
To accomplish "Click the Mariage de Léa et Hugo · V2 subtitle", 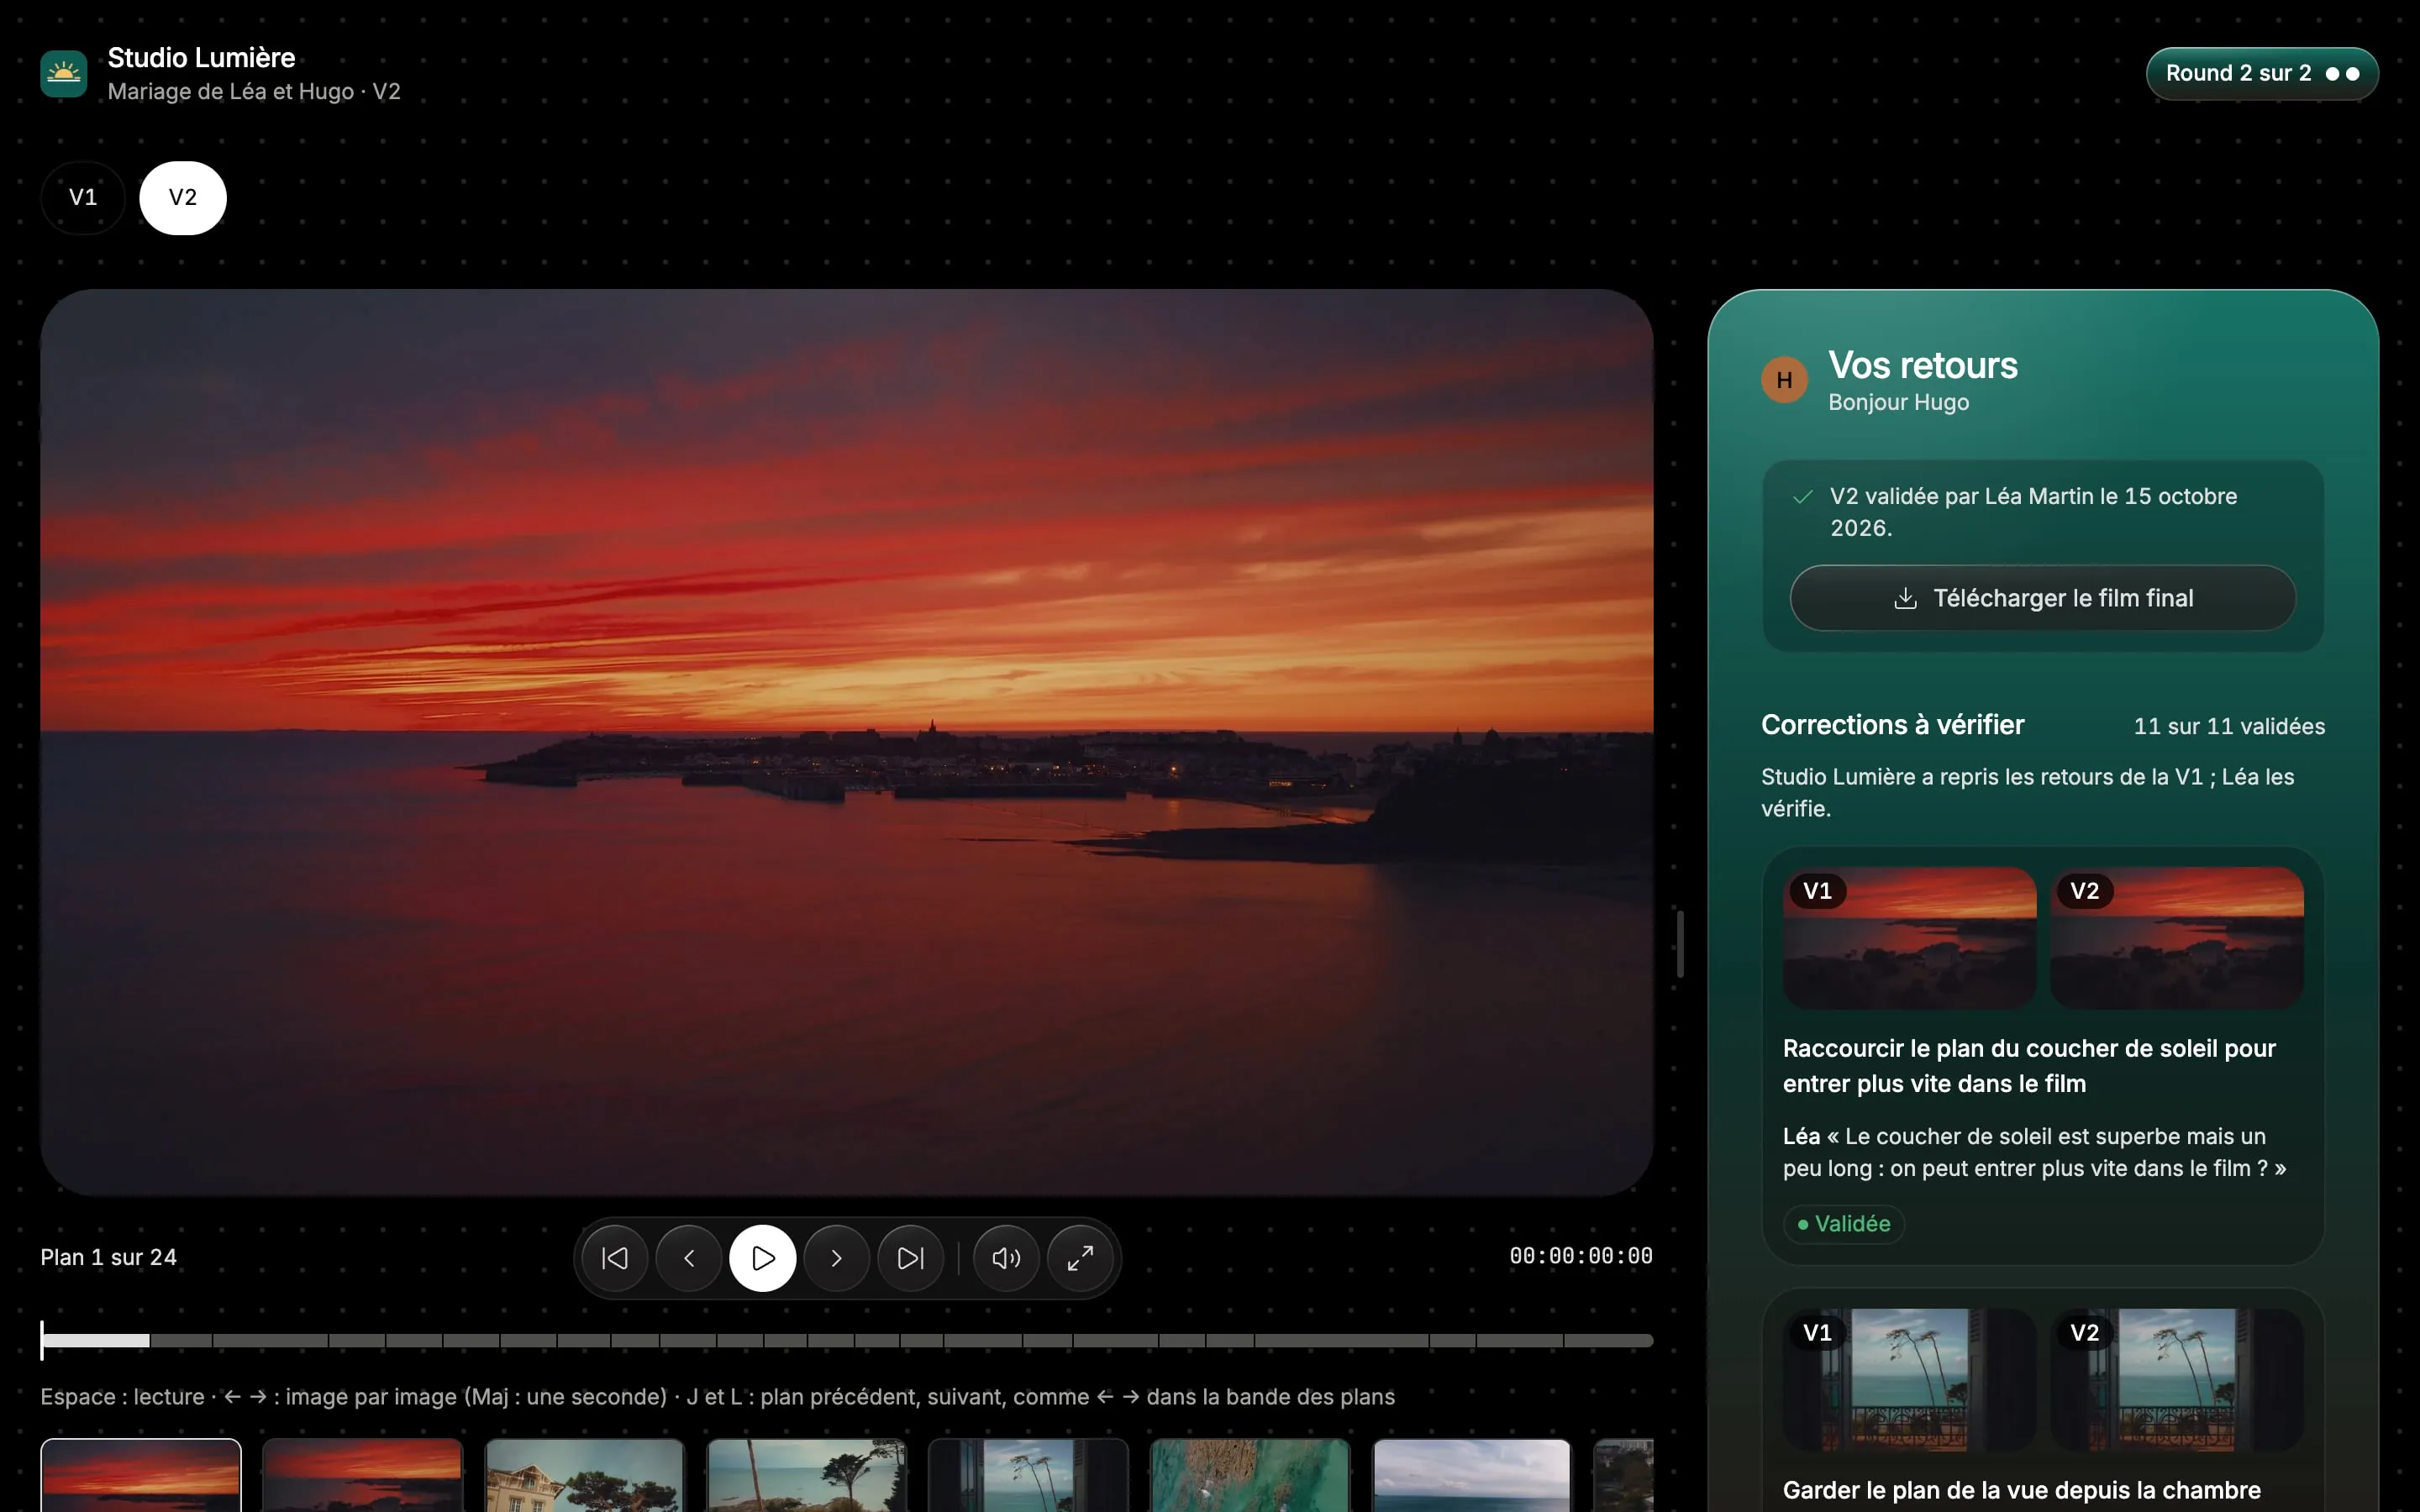I will point(254,92).
